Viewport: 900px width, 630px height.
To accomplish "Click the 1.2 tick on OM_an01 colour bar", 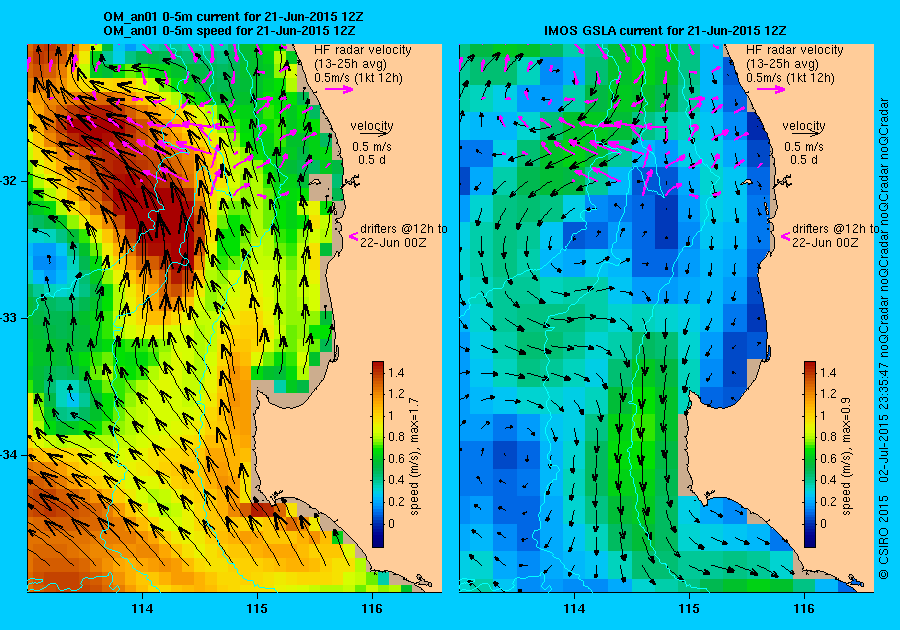I will 396,394.
